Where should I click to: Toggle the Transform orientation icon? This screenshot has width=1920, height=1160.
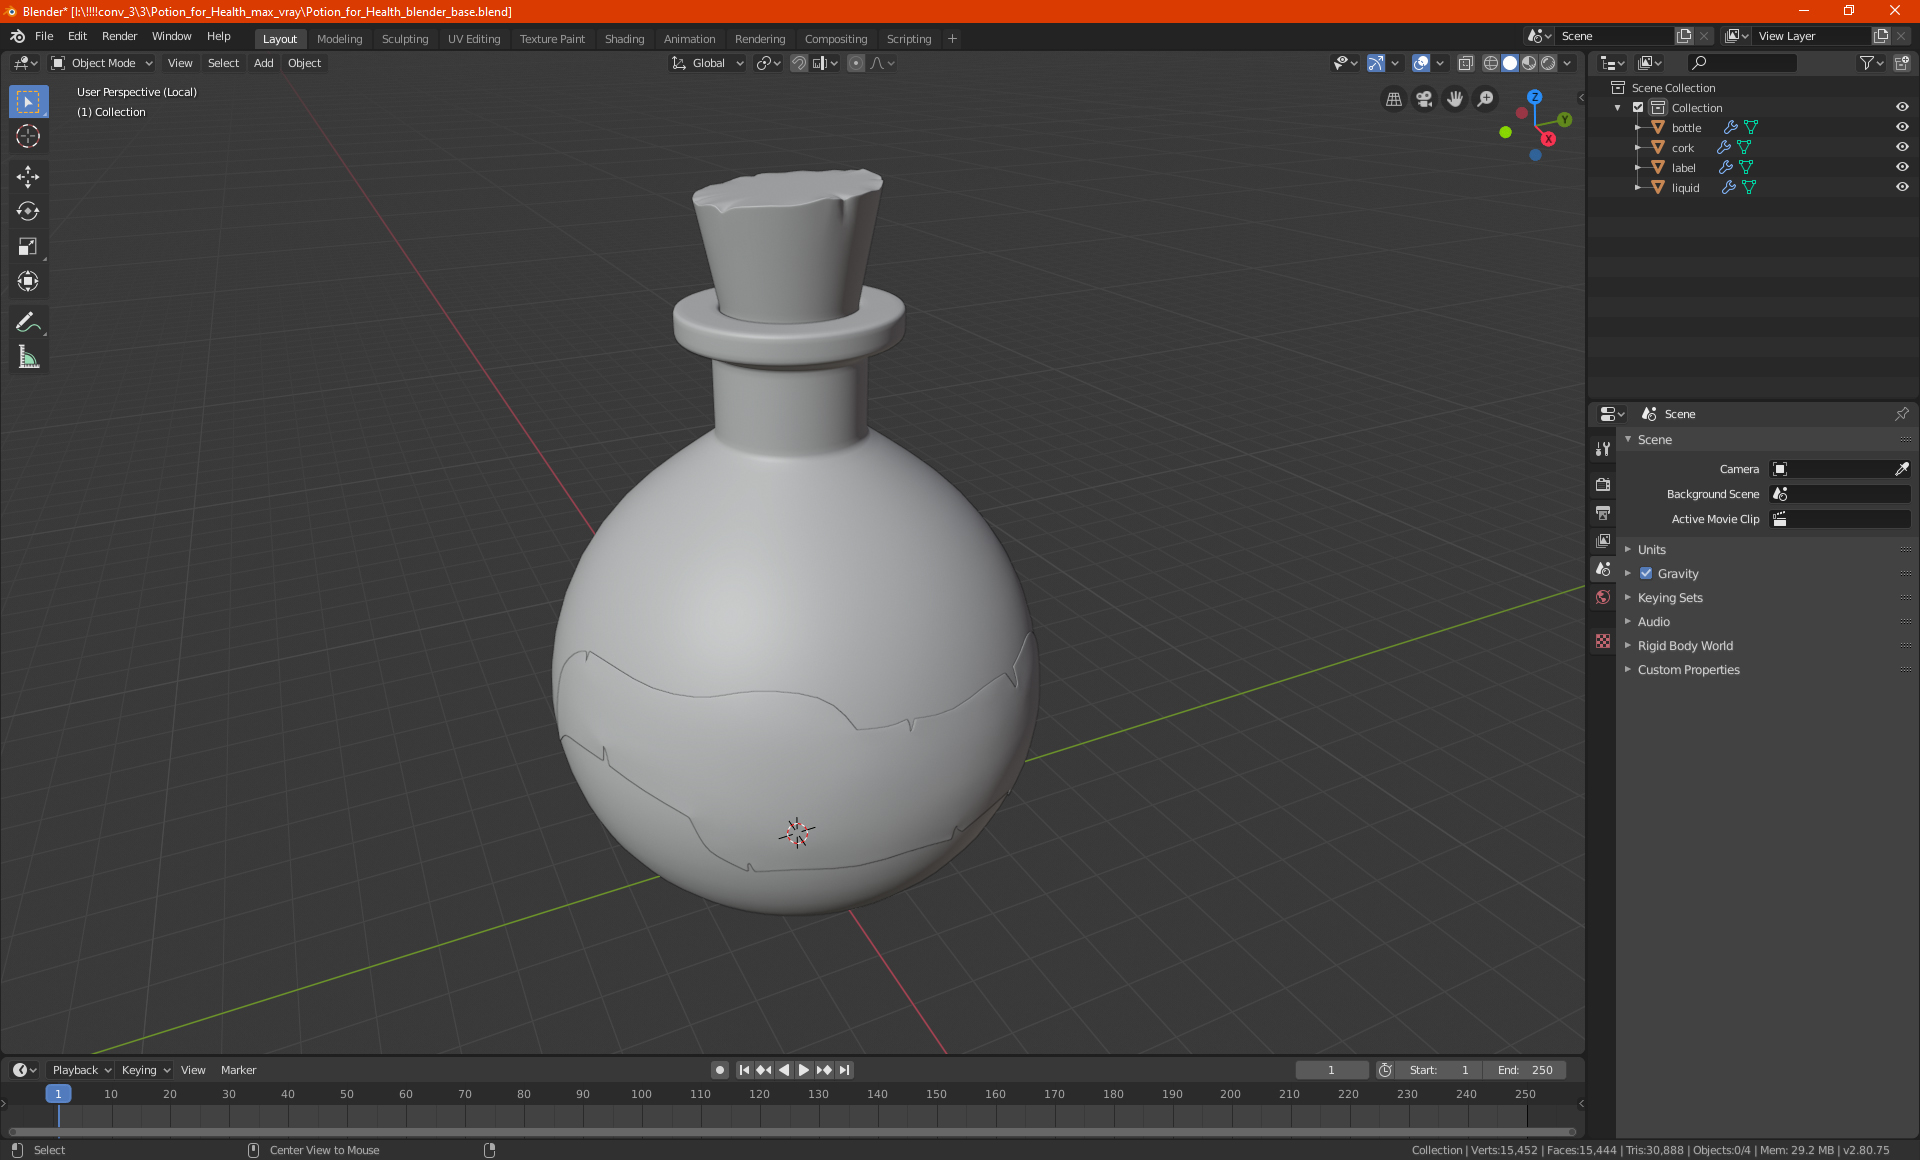(677, 63)
